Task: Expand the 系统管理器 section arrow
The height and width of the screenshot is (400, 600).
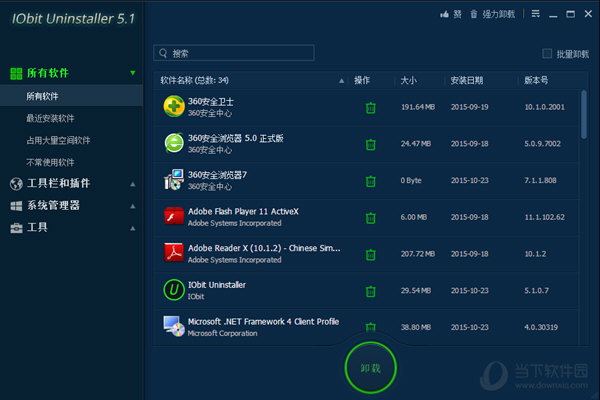Action: pos(133,206)
